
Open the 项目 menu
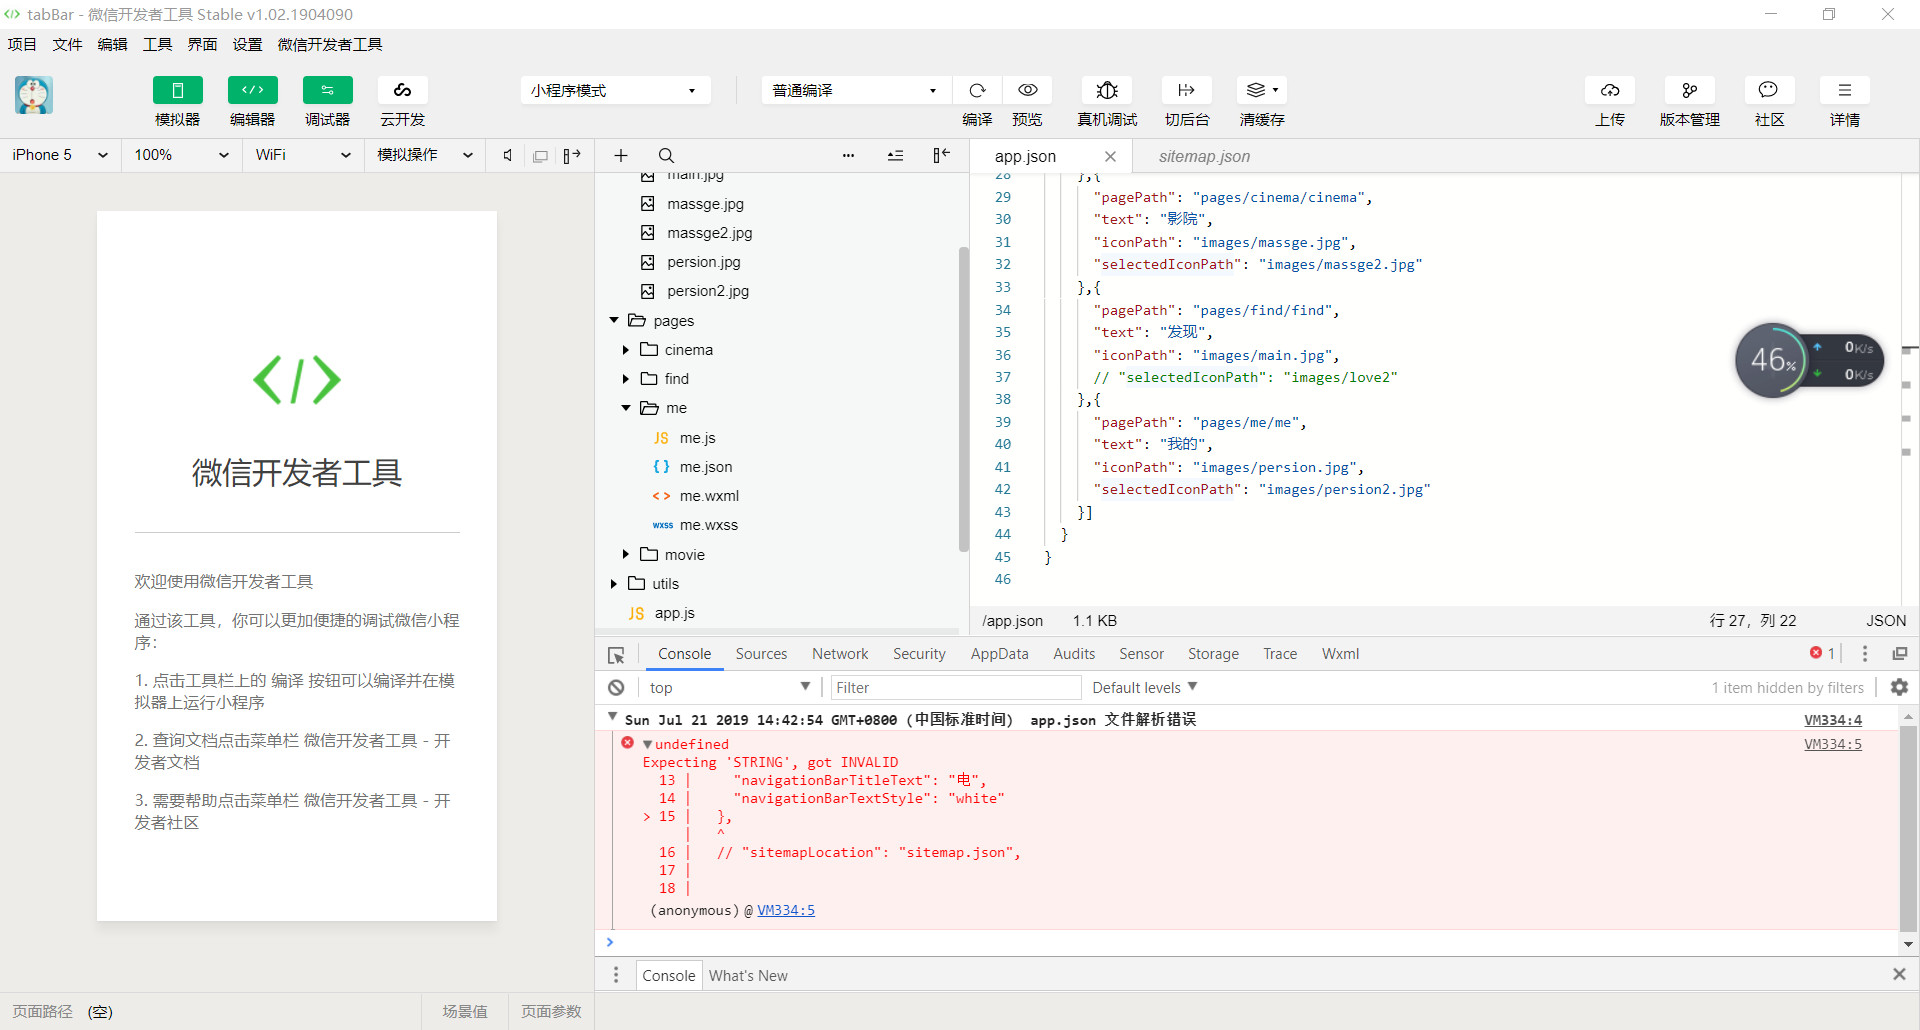[x=22, y=45]
